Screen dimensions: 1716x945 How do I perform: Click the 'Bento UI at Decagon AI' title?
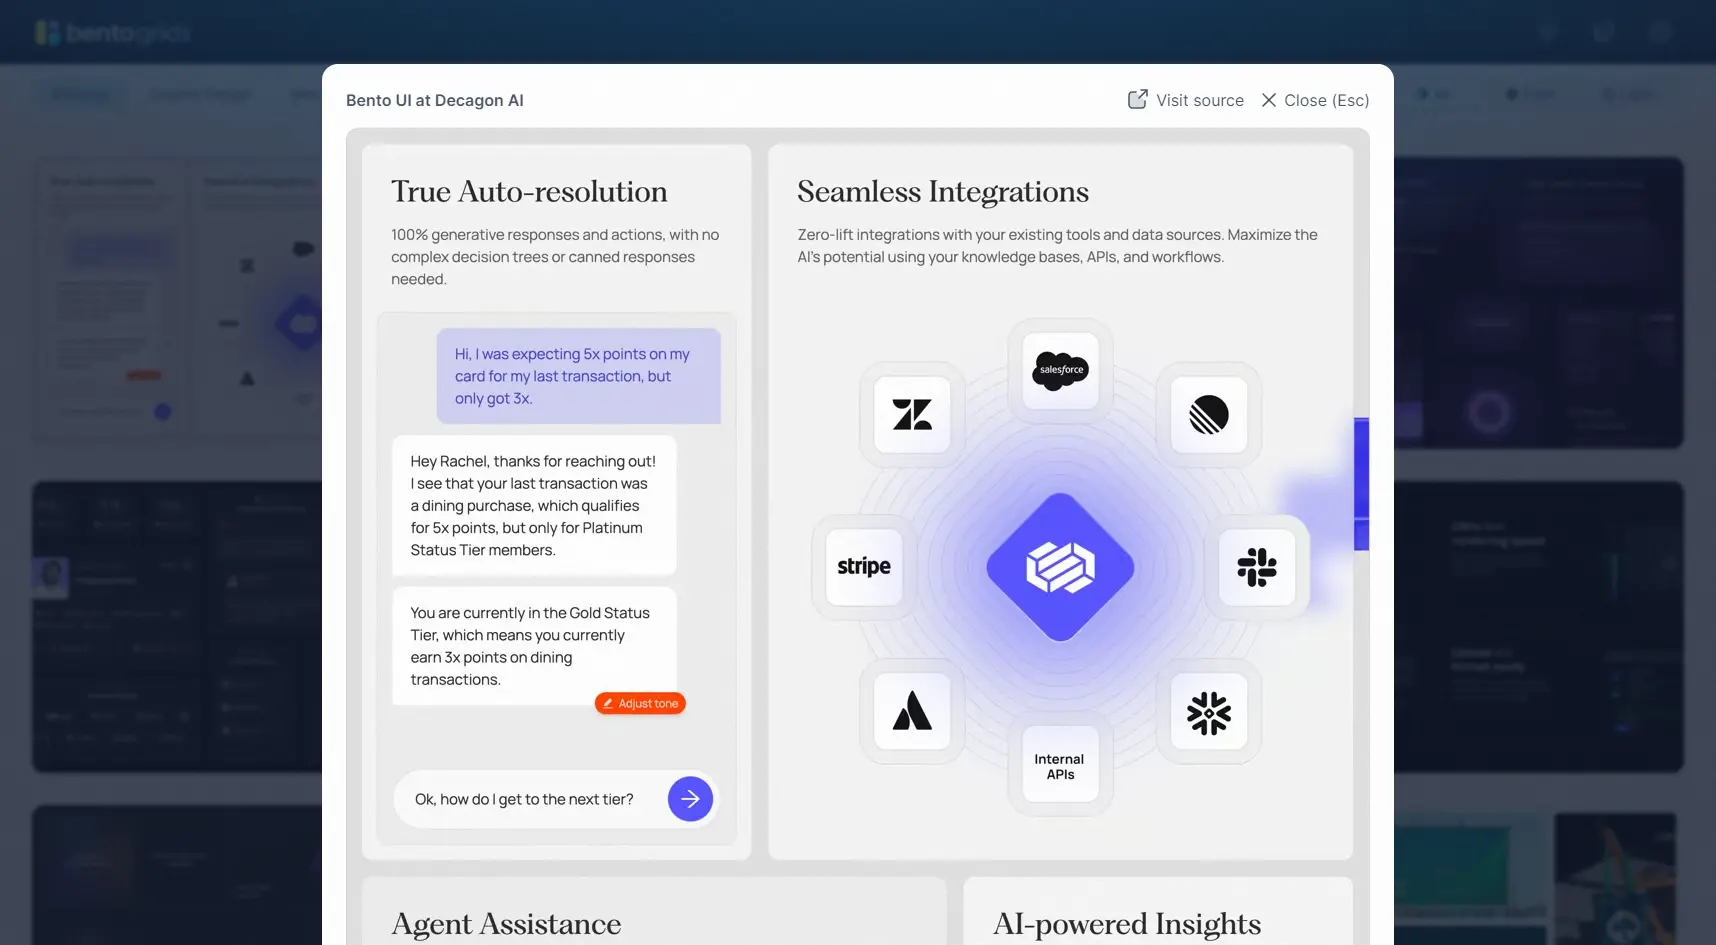click(x=435, y=100)
